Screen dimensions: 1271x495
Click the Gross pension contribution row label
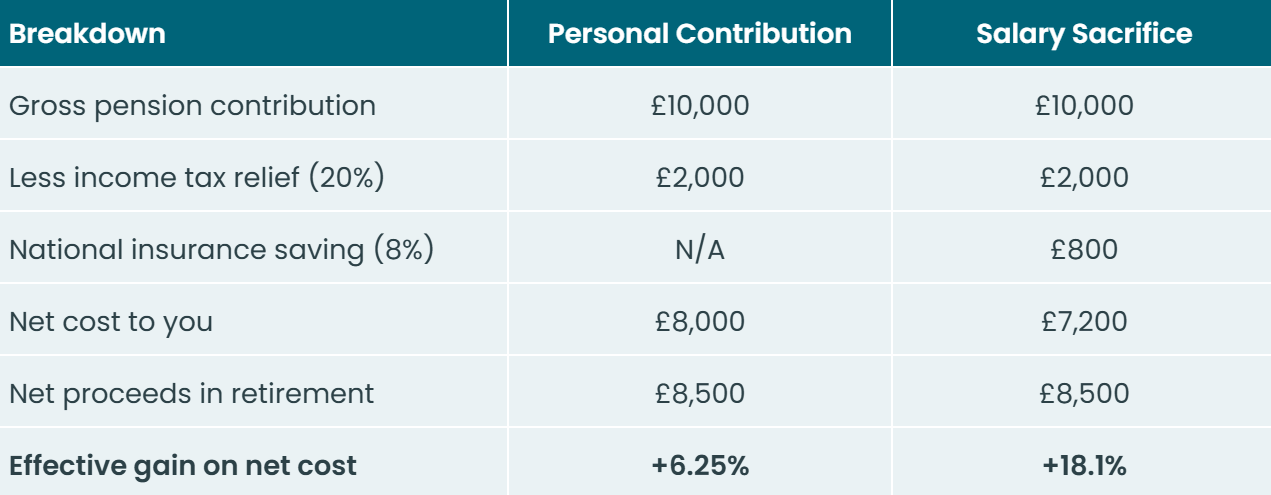tap(192, 105)
